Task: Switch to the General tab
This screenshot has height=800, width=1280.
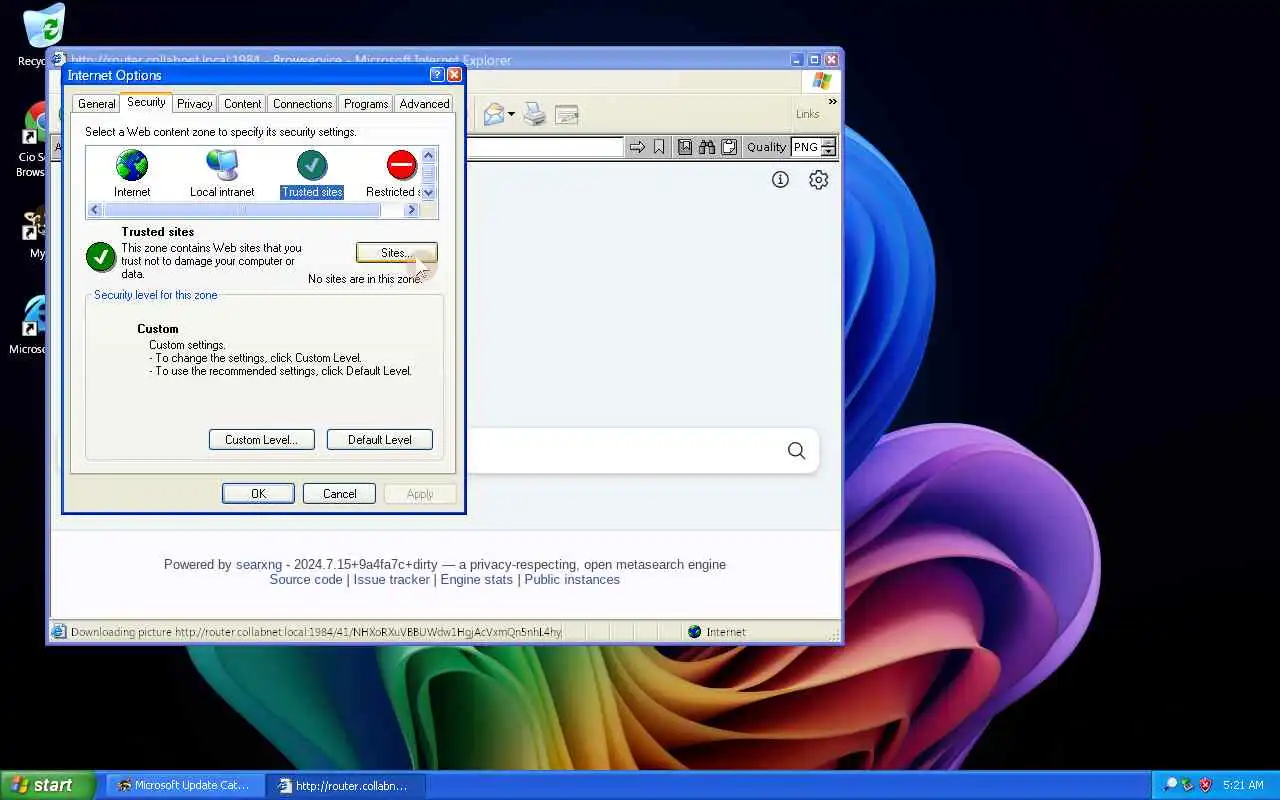Action: click(x=96, y=104)
